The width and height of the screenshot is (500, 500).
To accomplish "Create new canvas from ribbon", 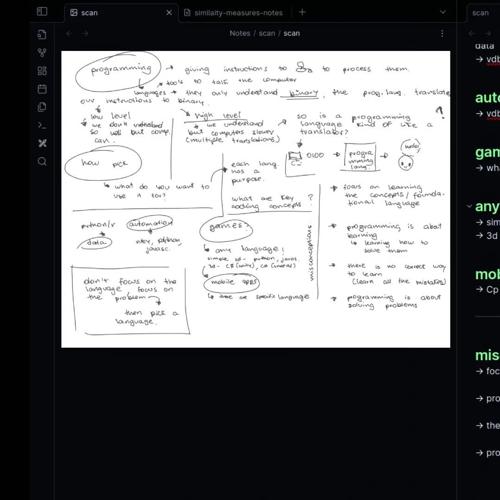I will (42, 71).
